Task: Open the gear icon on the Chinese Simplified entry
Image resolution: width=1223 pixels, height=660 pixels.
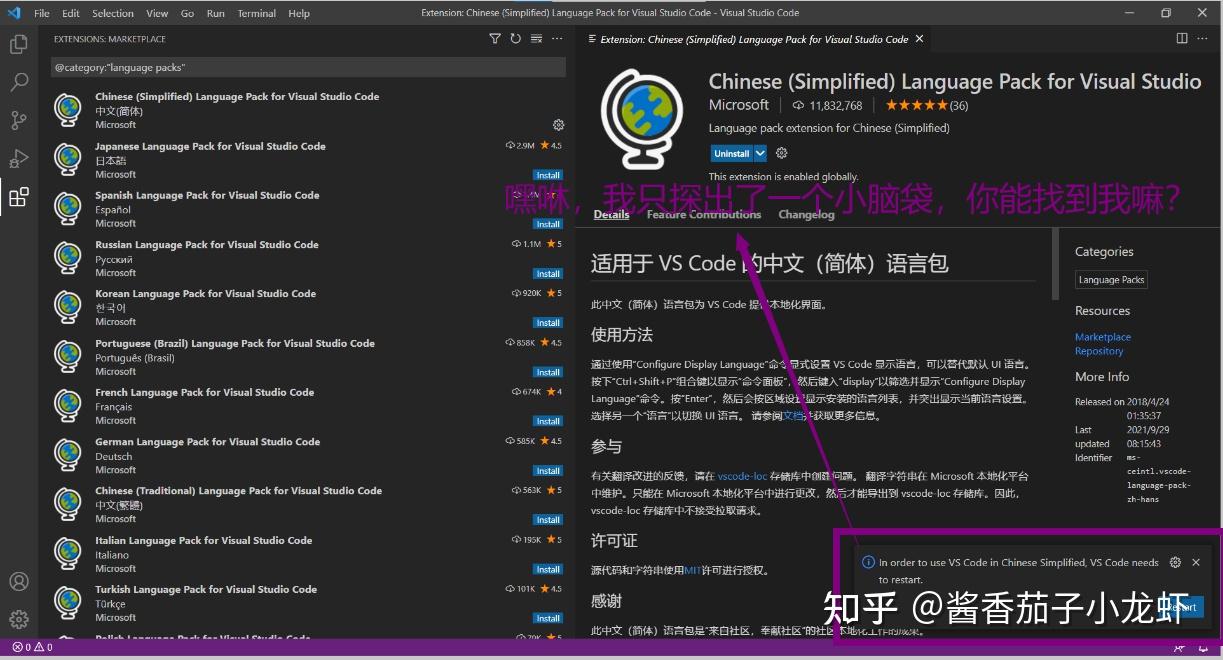Action: [x=558, y=124]
